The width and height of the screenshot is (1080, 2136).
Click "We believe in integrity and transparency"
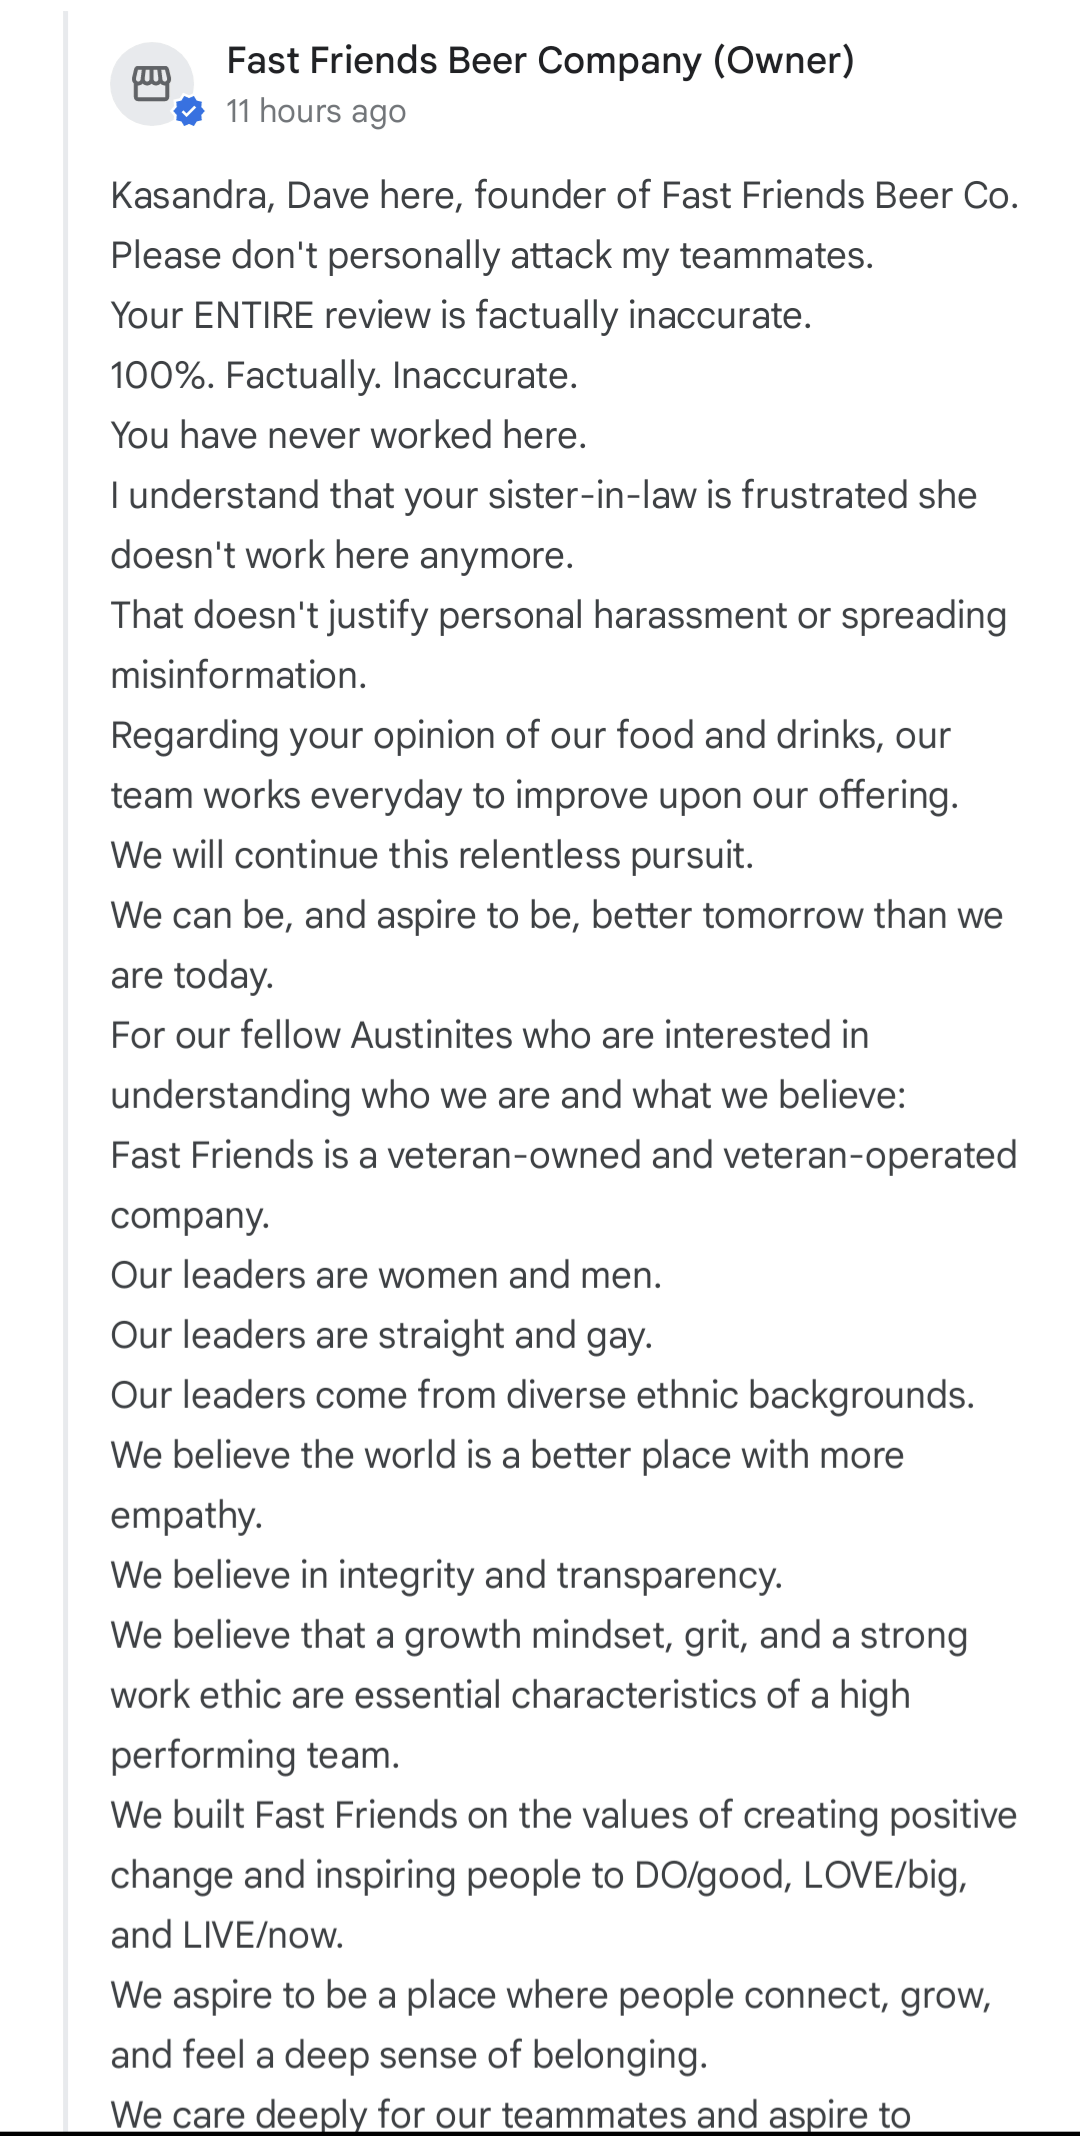(x=446, y=1576)
